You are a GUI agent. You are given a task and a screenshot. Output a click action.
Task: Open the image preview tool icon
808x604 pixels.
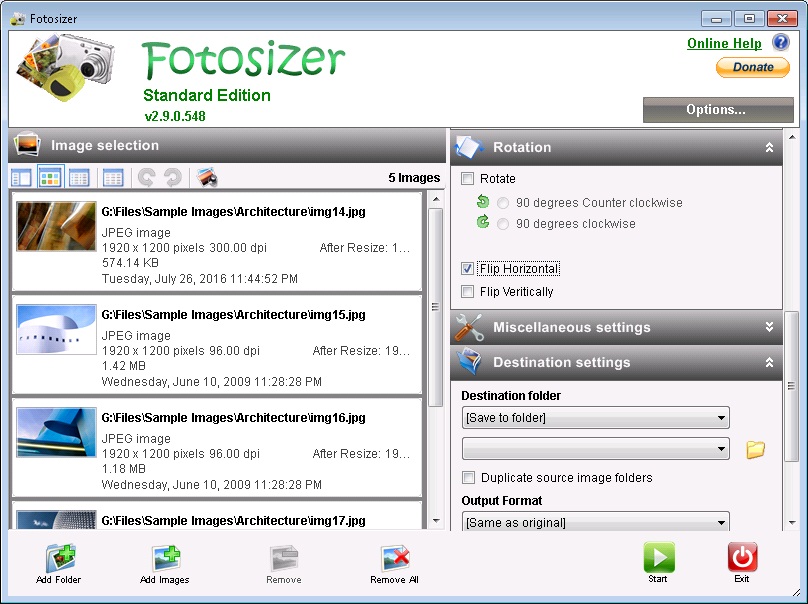[x=208, y=176]
